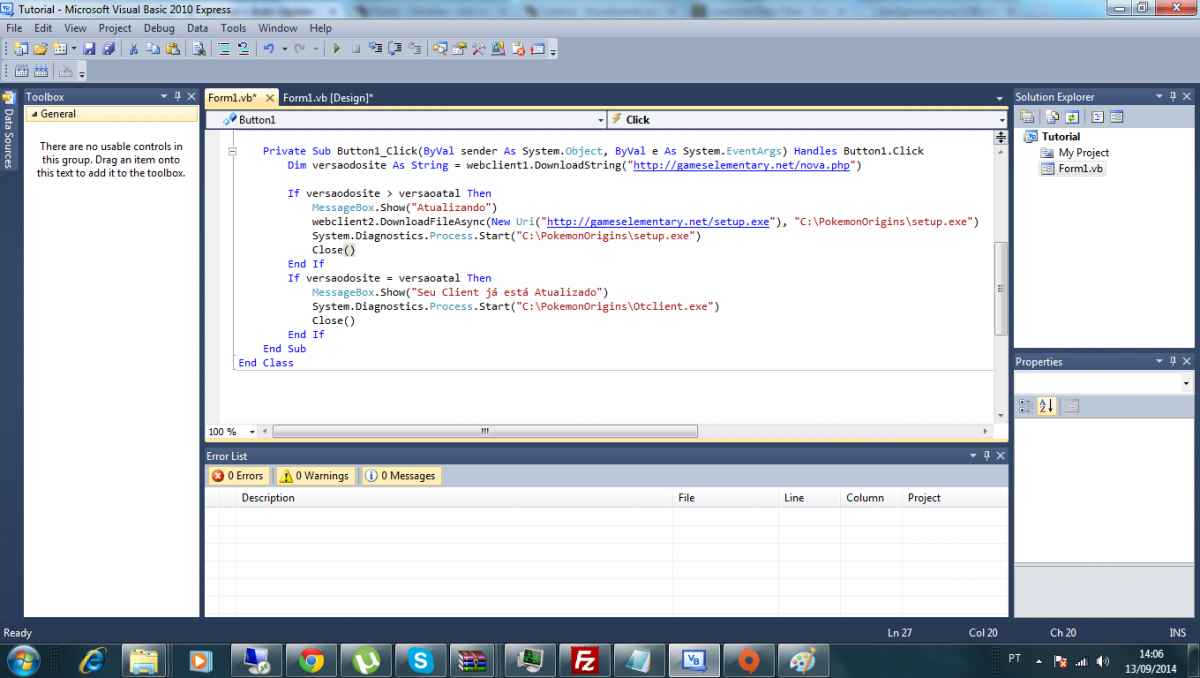Save the current file with the Save icon
Viewport: 1200px width, 678px height.
(89, 48)
